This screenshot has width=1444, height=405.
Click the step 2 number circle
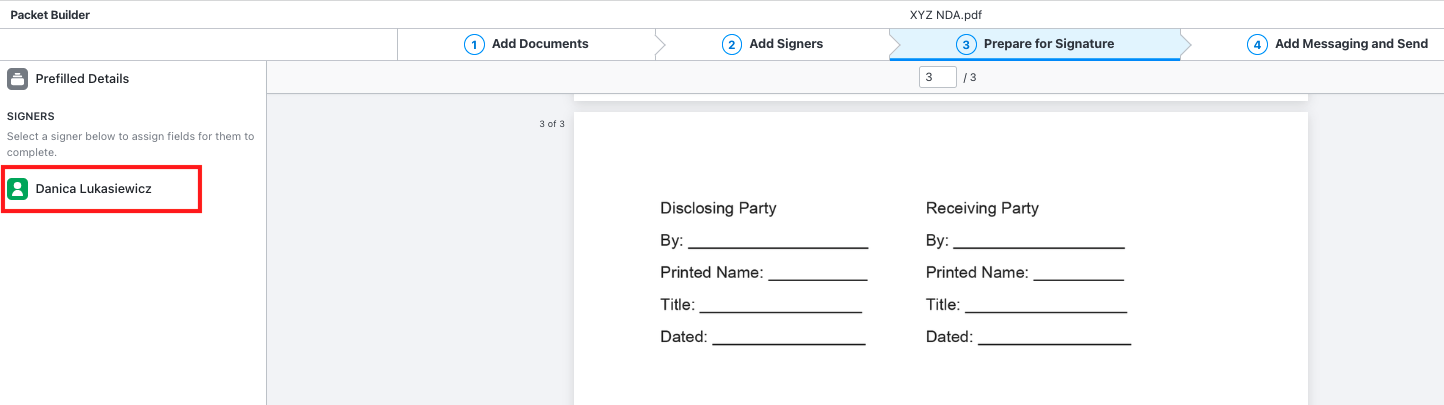[732, 44]
